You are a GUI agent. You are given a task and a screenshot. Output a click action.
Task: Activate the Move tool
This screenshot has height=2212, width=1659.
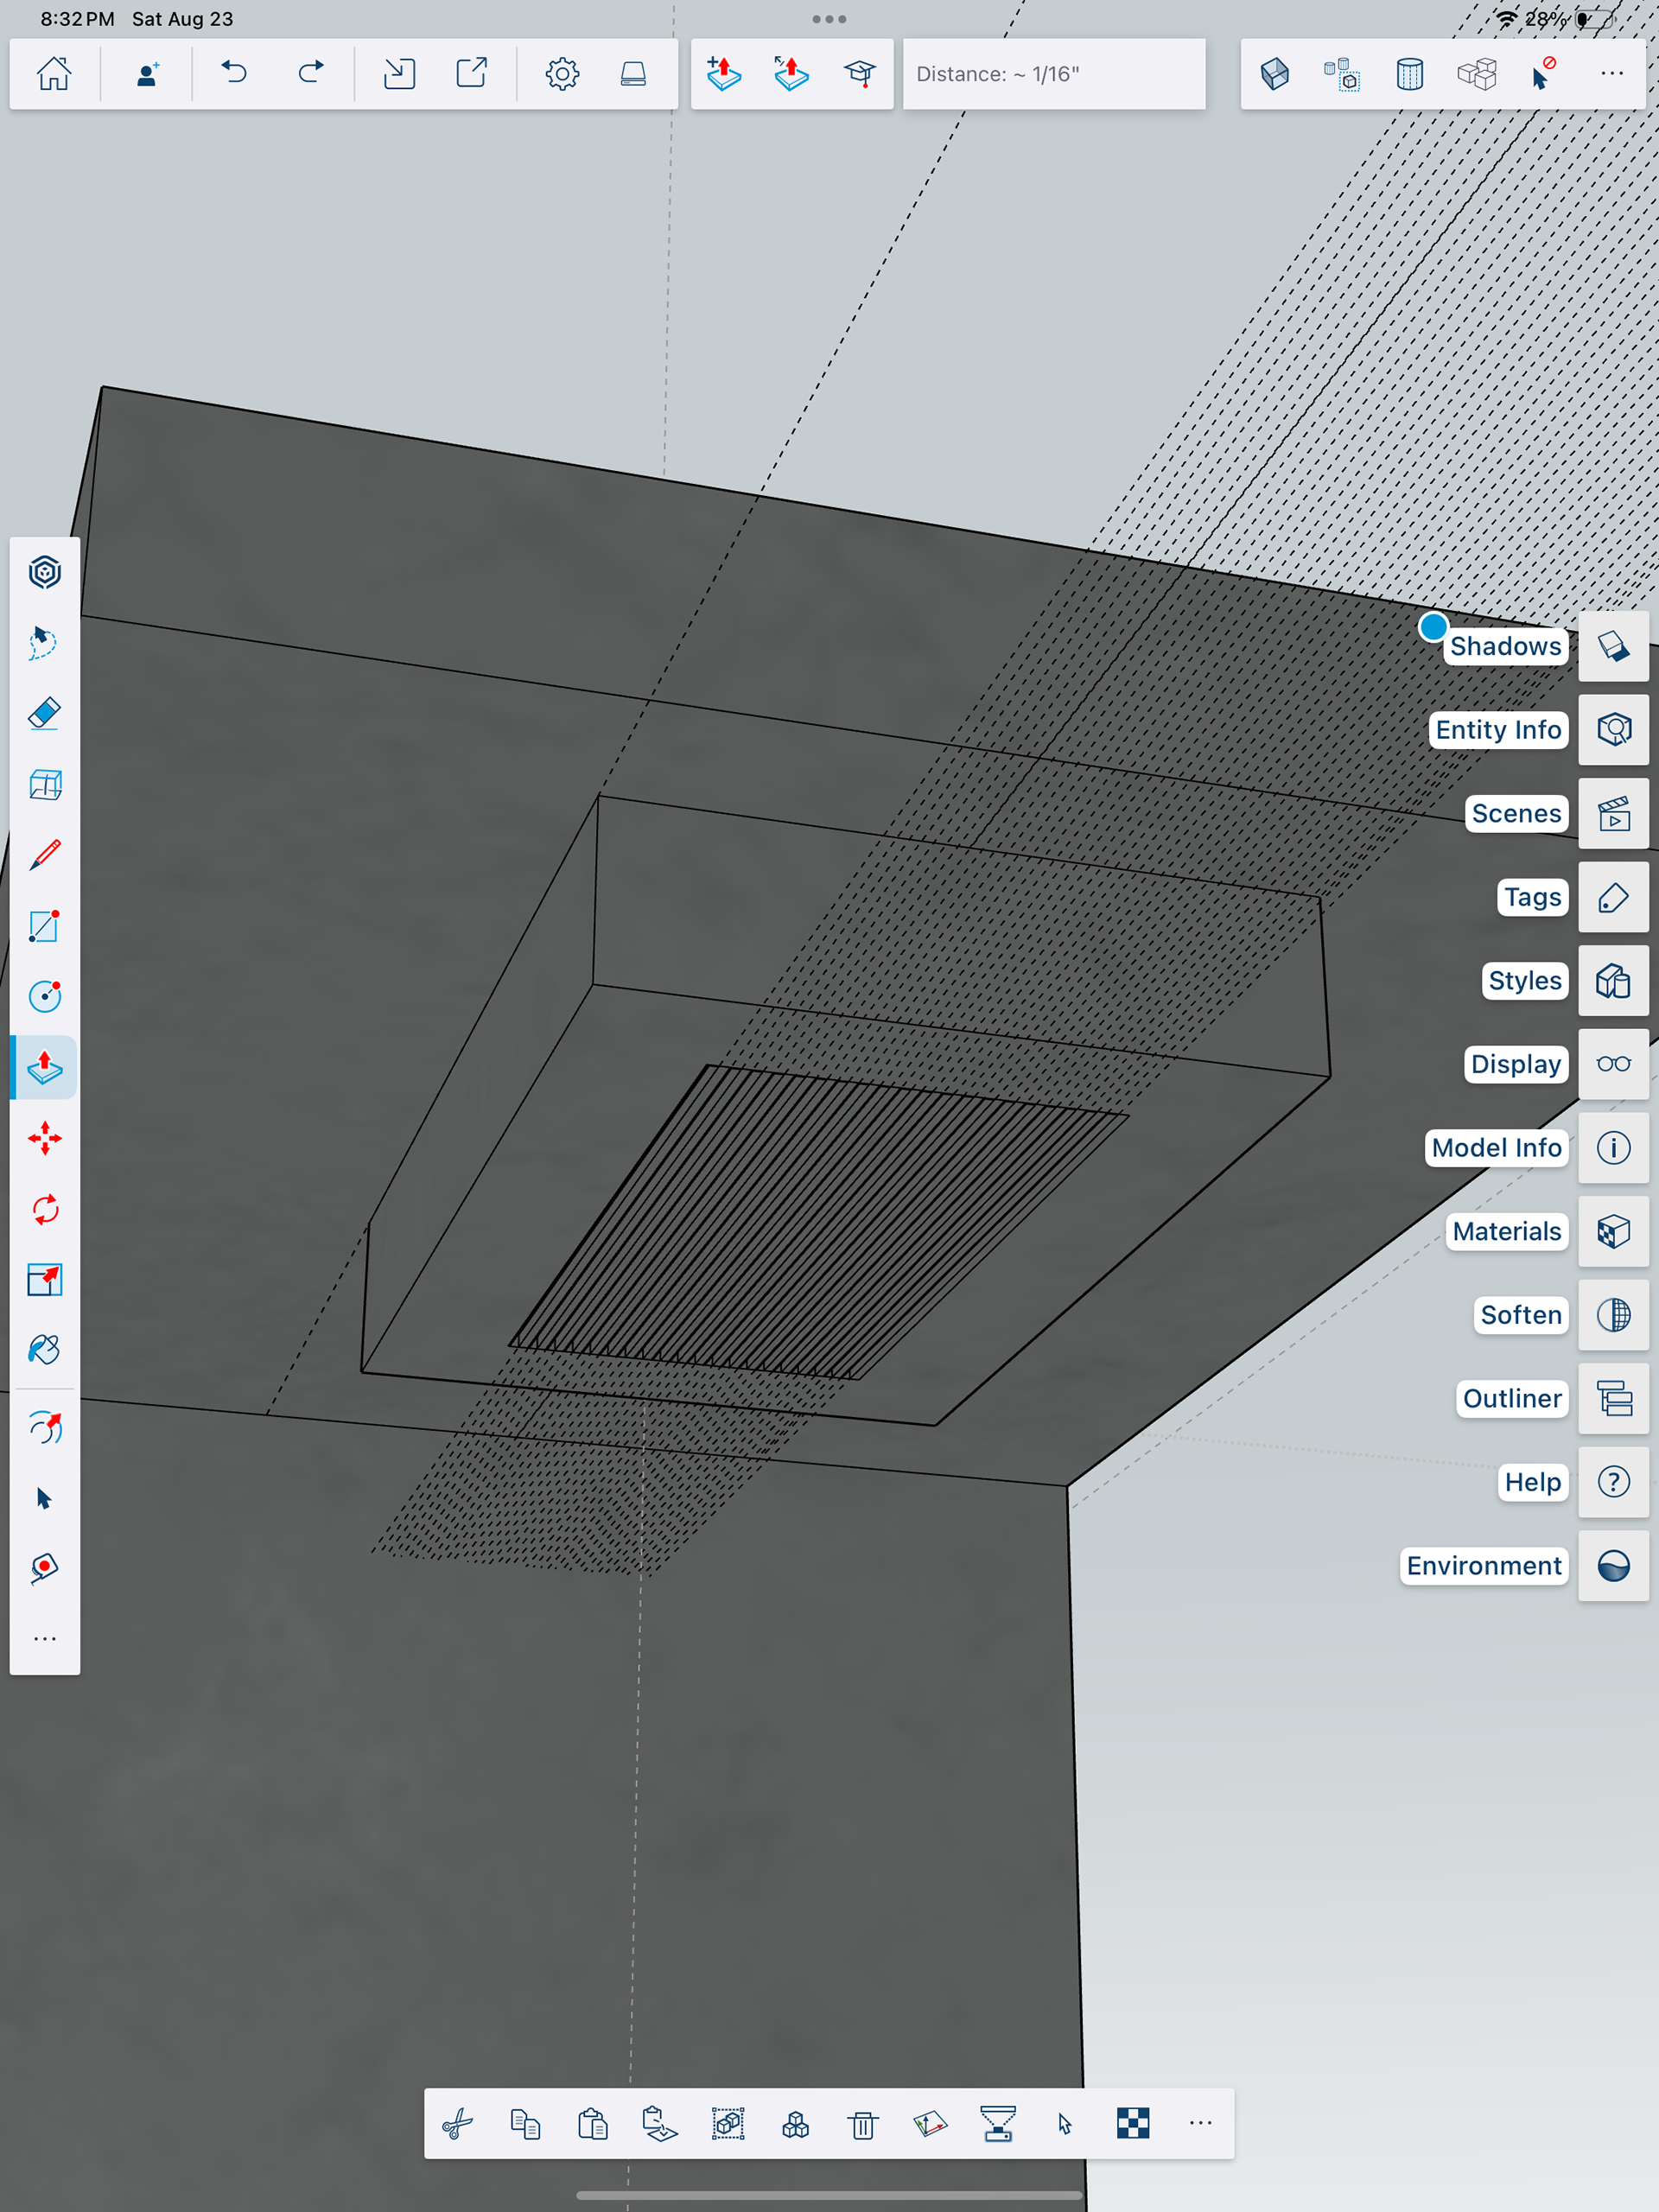(44, 1138)
